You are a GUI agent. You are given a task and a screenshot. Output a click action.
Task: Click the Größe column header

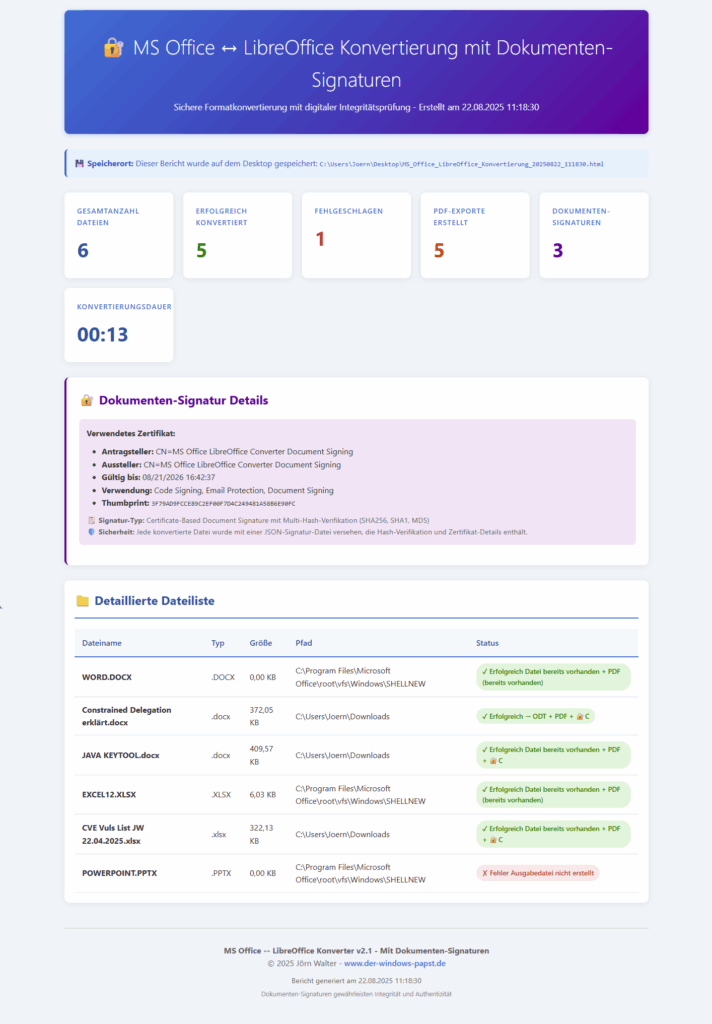click(260, 643)
